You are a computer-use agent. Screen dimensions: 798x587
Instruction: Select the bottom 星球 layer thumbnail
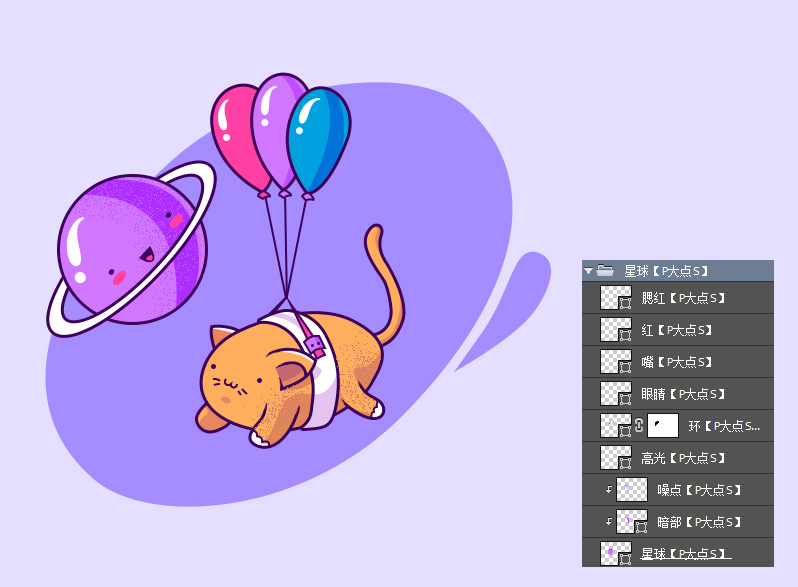tap(615, 553)
